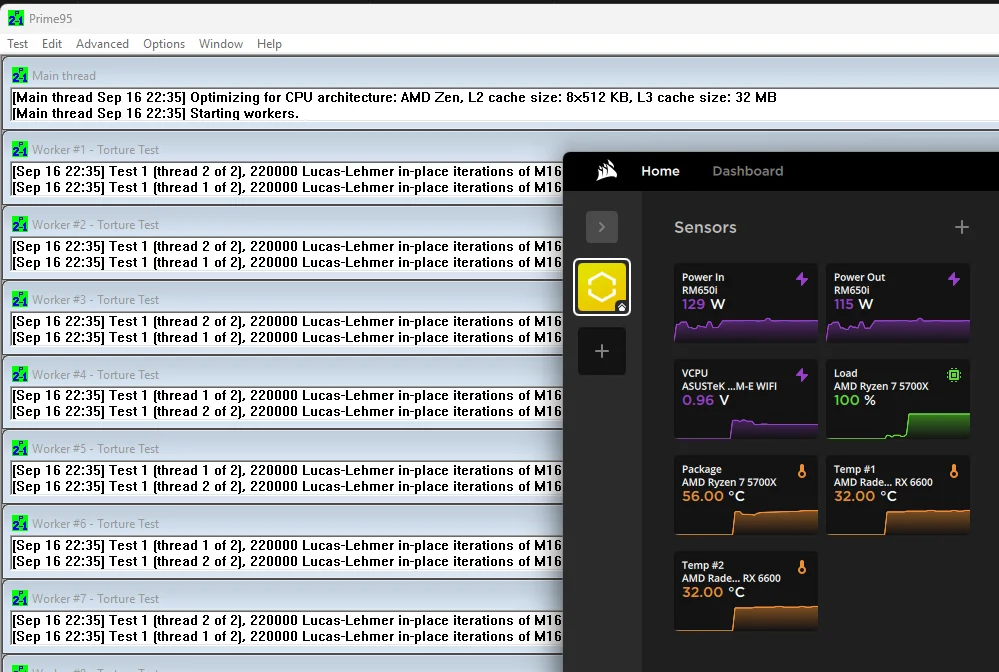
Task: Click the Package thermometer icon
Action: coord(801,471)
